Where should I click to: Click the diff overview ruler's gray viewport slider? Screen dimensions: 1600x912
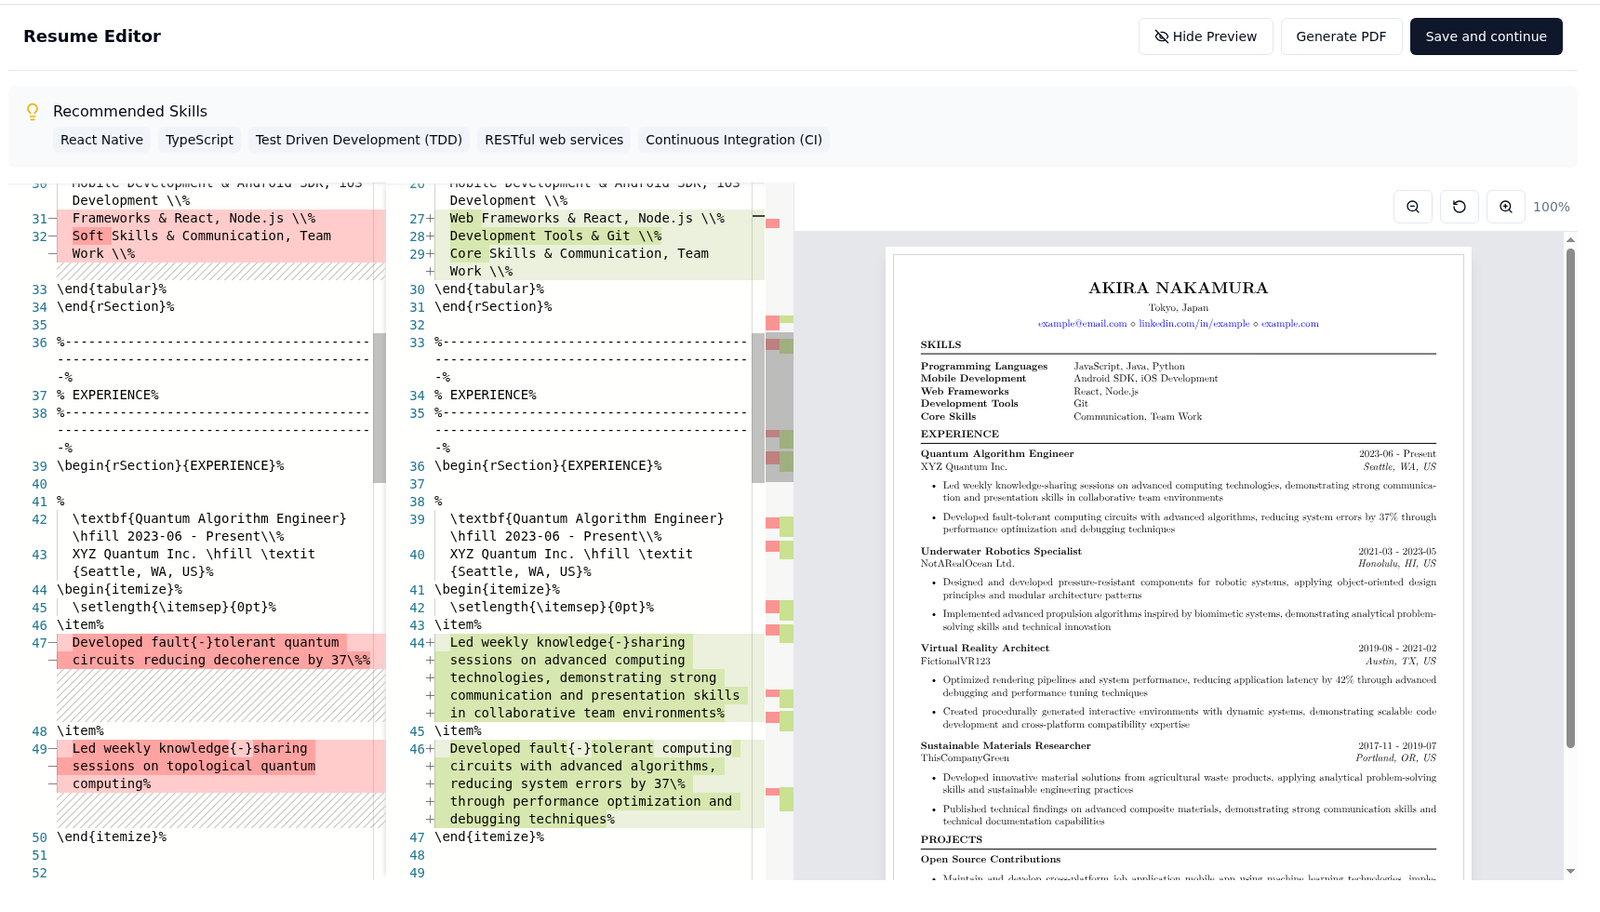779,408
